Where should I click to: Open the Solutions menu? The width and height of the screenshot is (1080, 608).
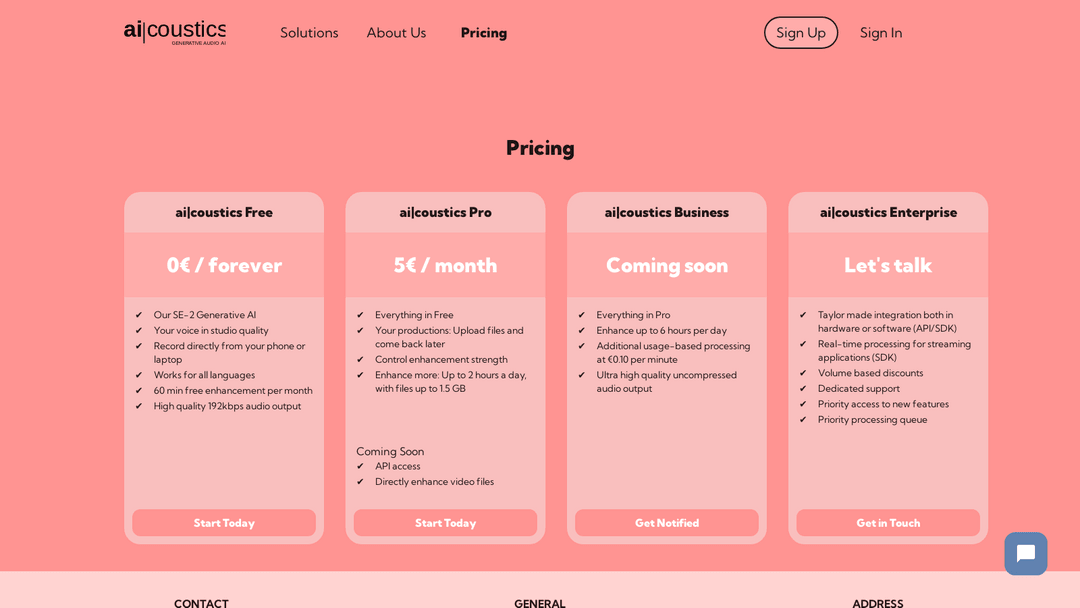pyautogui.click(x=309, y=33)
